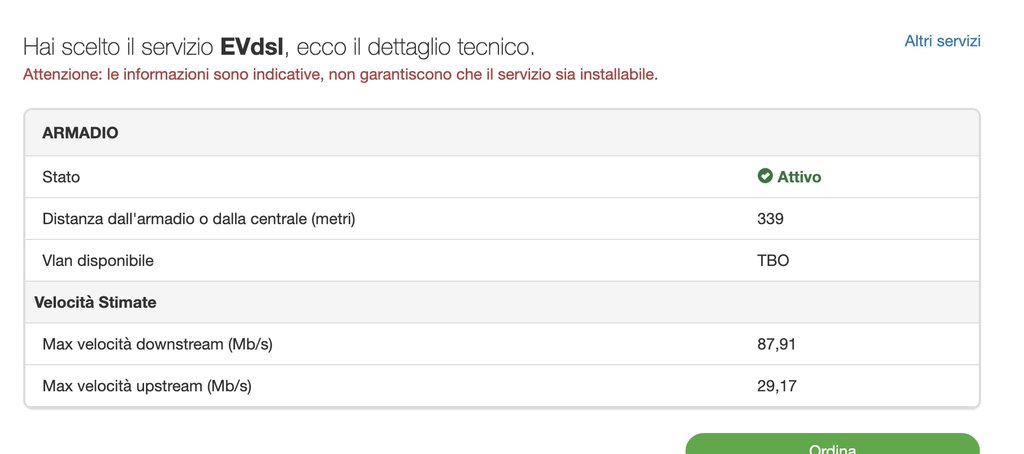Viewport: 1024px width, 454px height.
Task: Click the bold EVdsl service name
Action: [251, 47]
